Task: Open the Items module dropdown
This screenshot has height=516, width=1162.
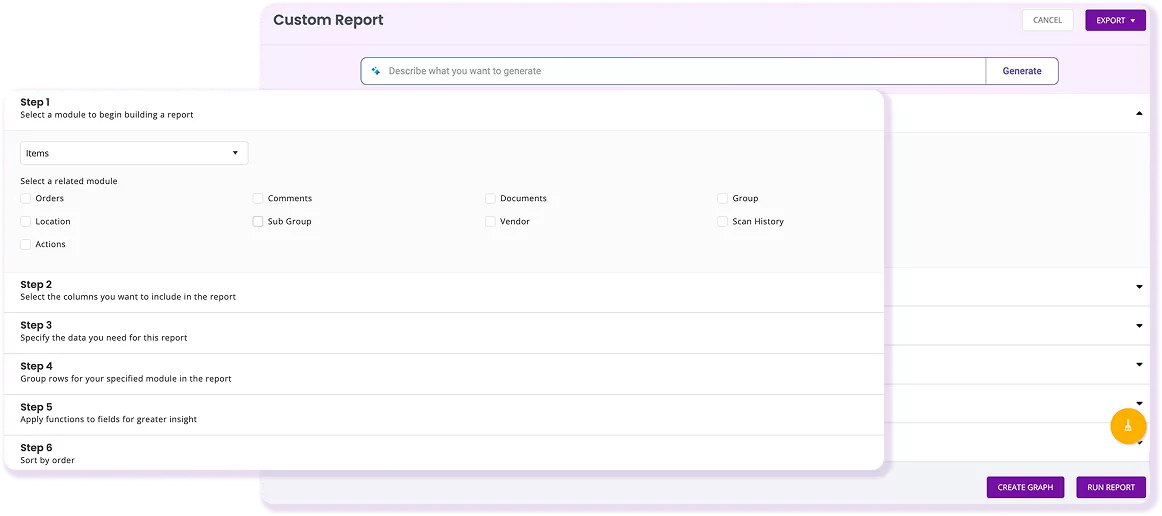Action: tap(134, 153)
